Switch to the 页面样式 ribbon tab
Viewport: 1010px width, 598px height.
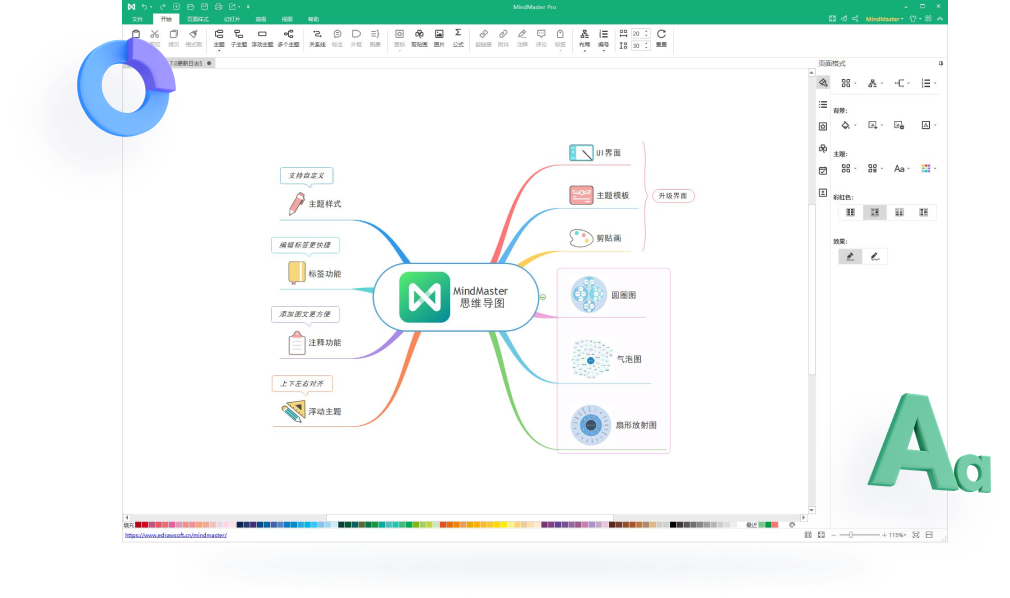[199, 19]
